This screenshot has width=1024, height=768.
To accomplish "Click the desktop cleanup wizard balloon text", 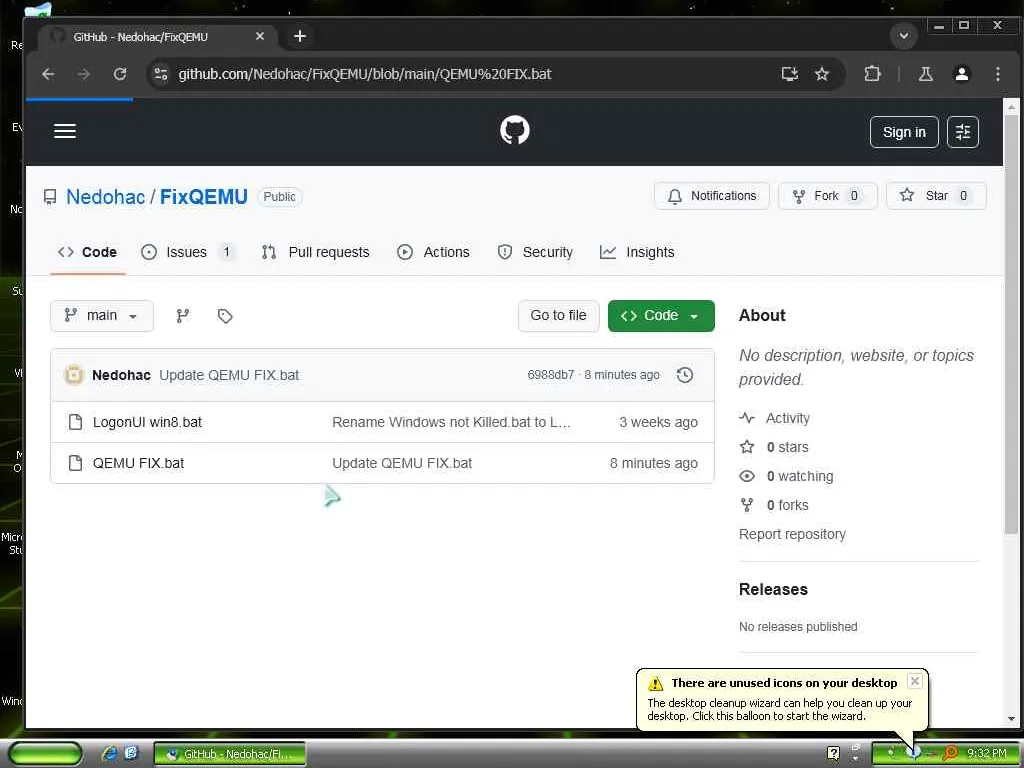I will click(779, 709).
